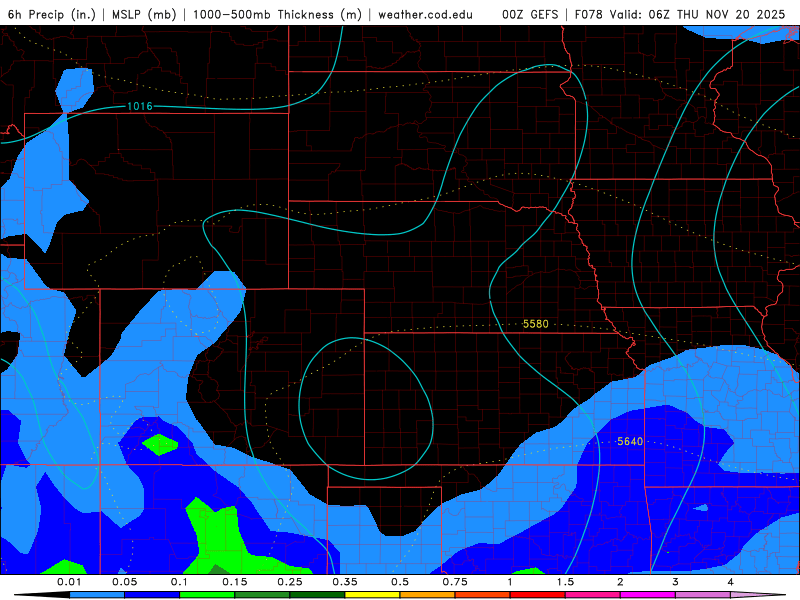Select the pink 1.5–2 colorbar segment
Image resolution: width=800 pixels, height=600 pixels.
point(593,595)
